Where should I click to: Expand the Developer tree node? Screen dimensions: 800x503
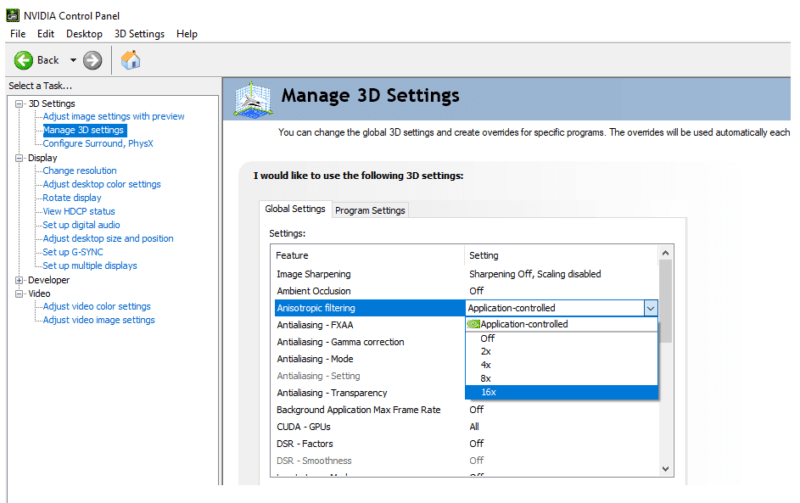[x=20, y=280]
